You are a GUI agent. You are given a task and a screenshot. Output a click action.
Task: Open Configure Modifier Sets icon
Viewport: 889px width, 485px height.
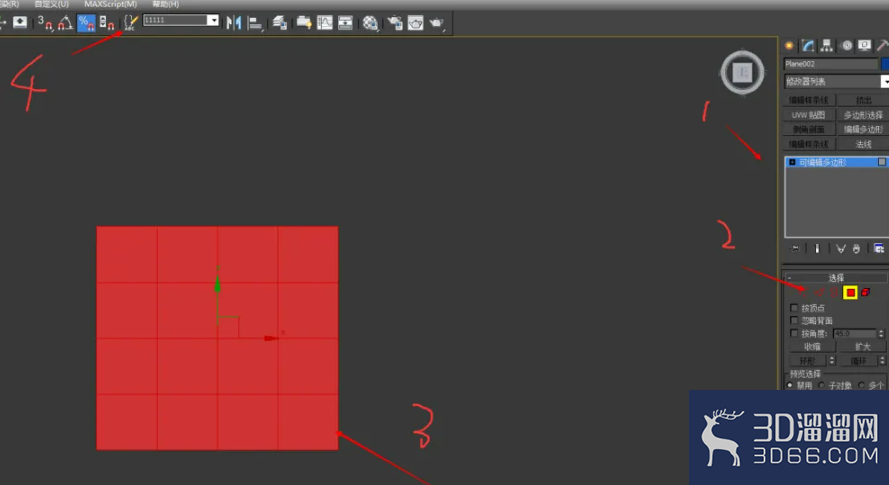pos(879,248)
